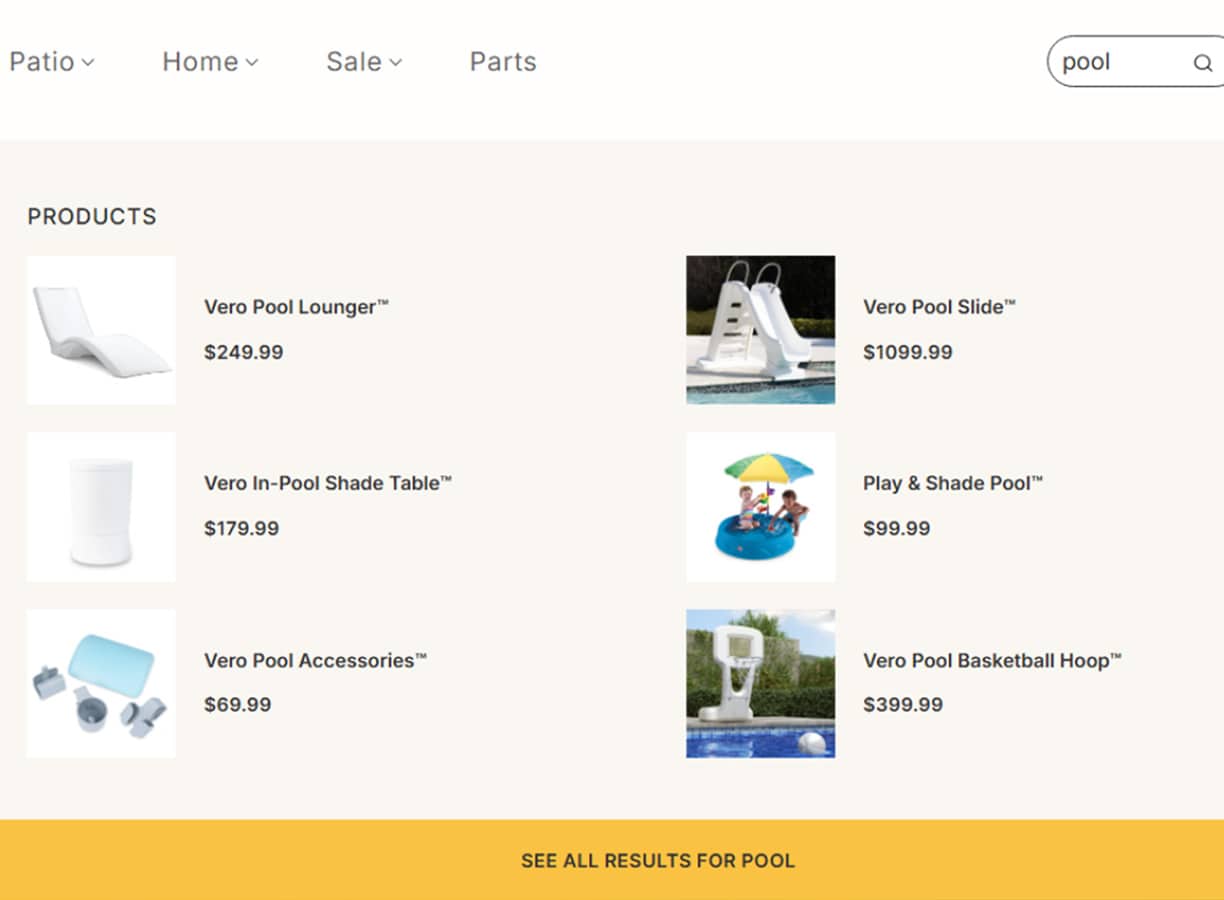This screenshot has width=1224, height=900.
Task: Click See All Results for Pool button
Action: click(x=658, y=860)
